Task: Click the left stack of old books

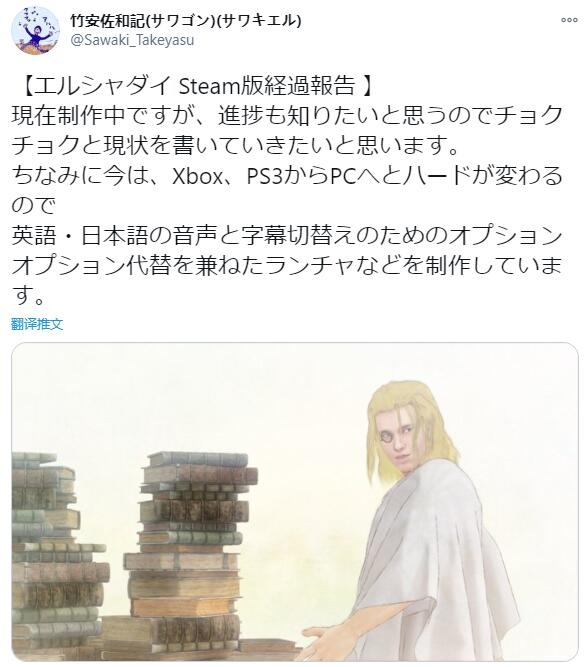Action: tap(55, 553)
